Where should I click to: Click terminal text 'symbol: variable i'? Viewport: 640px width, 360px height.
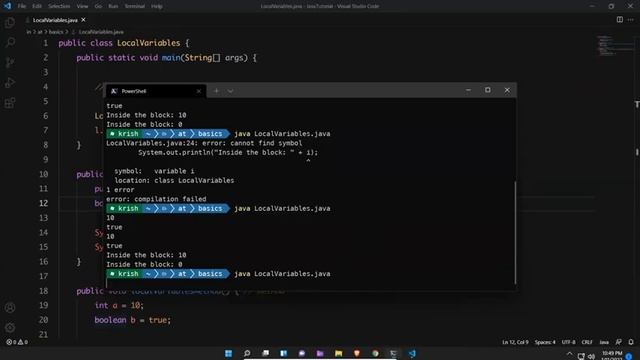[x=154, y=171]
